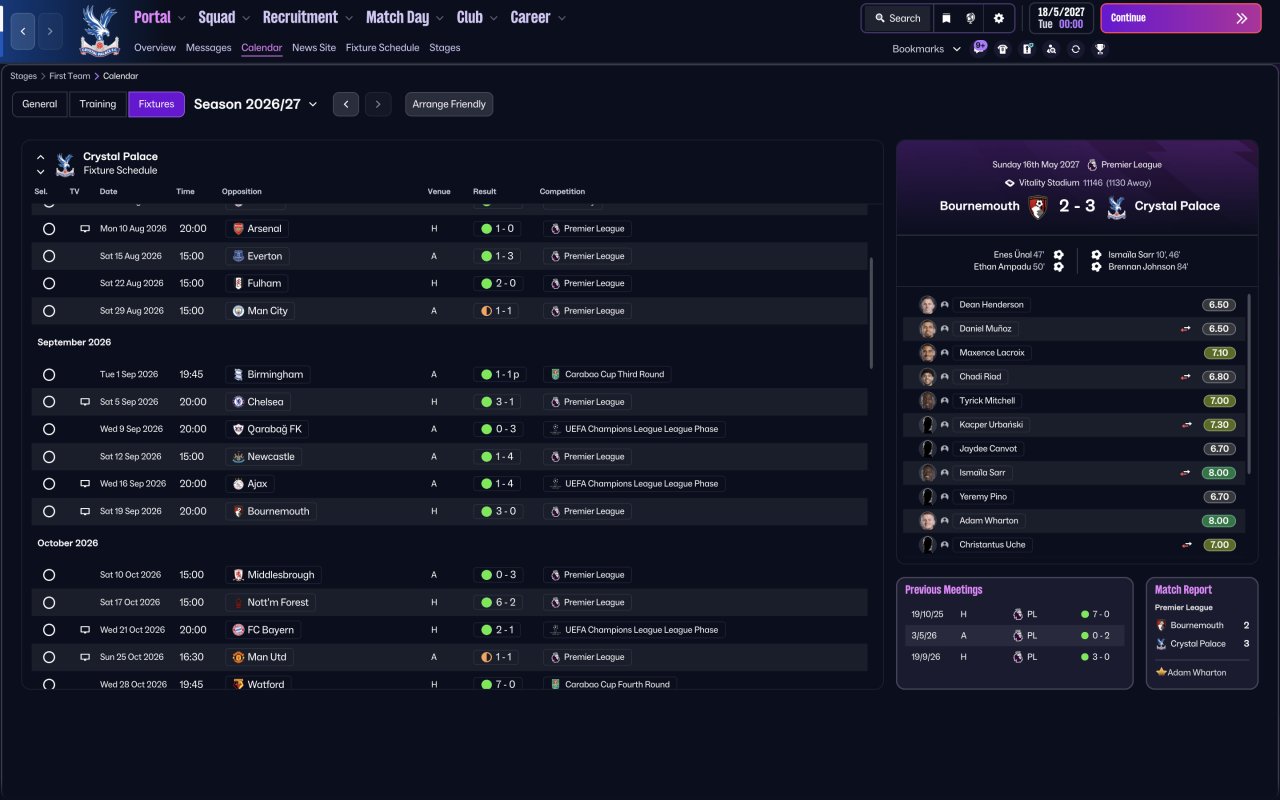The width and height of the screenshot is (1280, 800).
Task: Open the Man City opposition link
Action: [x=260, y=311]
